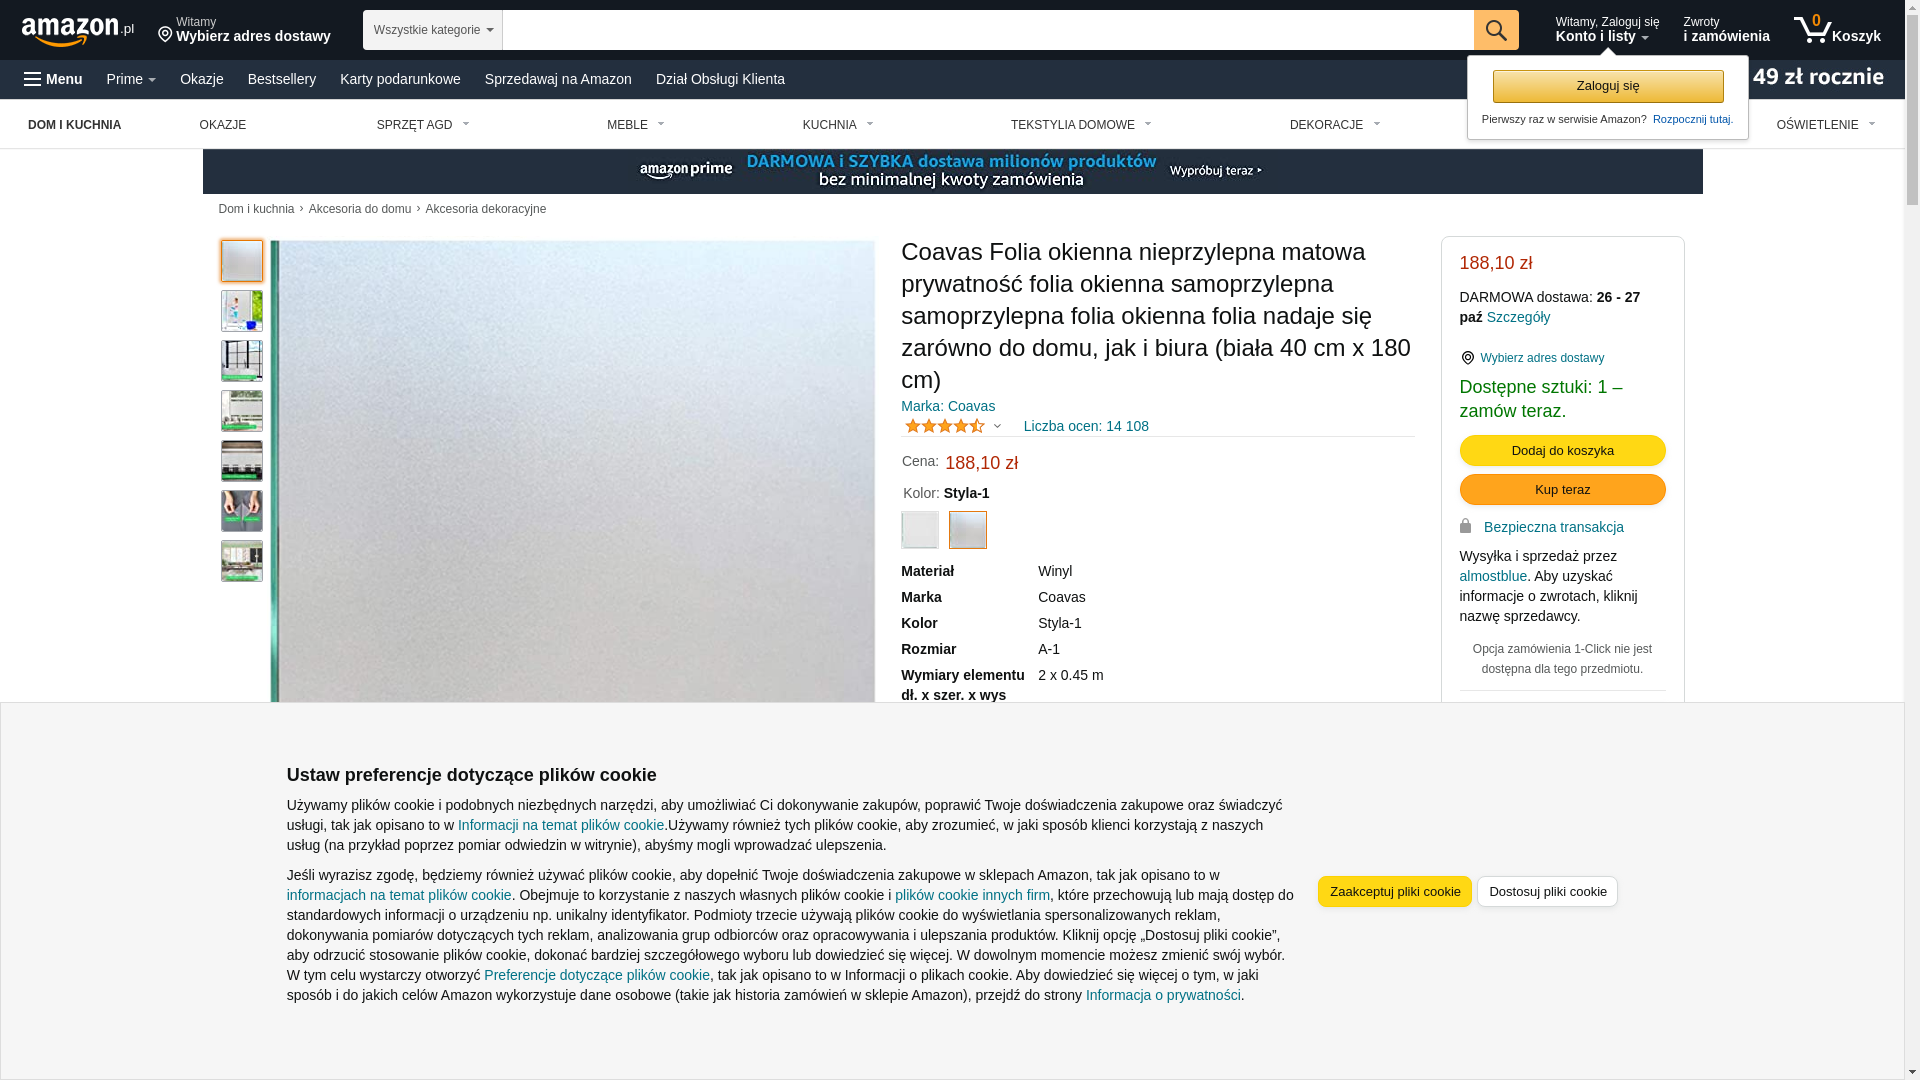Select the second product thumbnail image
Screen dimensions: 1920x1080
[x=242, y=311]
